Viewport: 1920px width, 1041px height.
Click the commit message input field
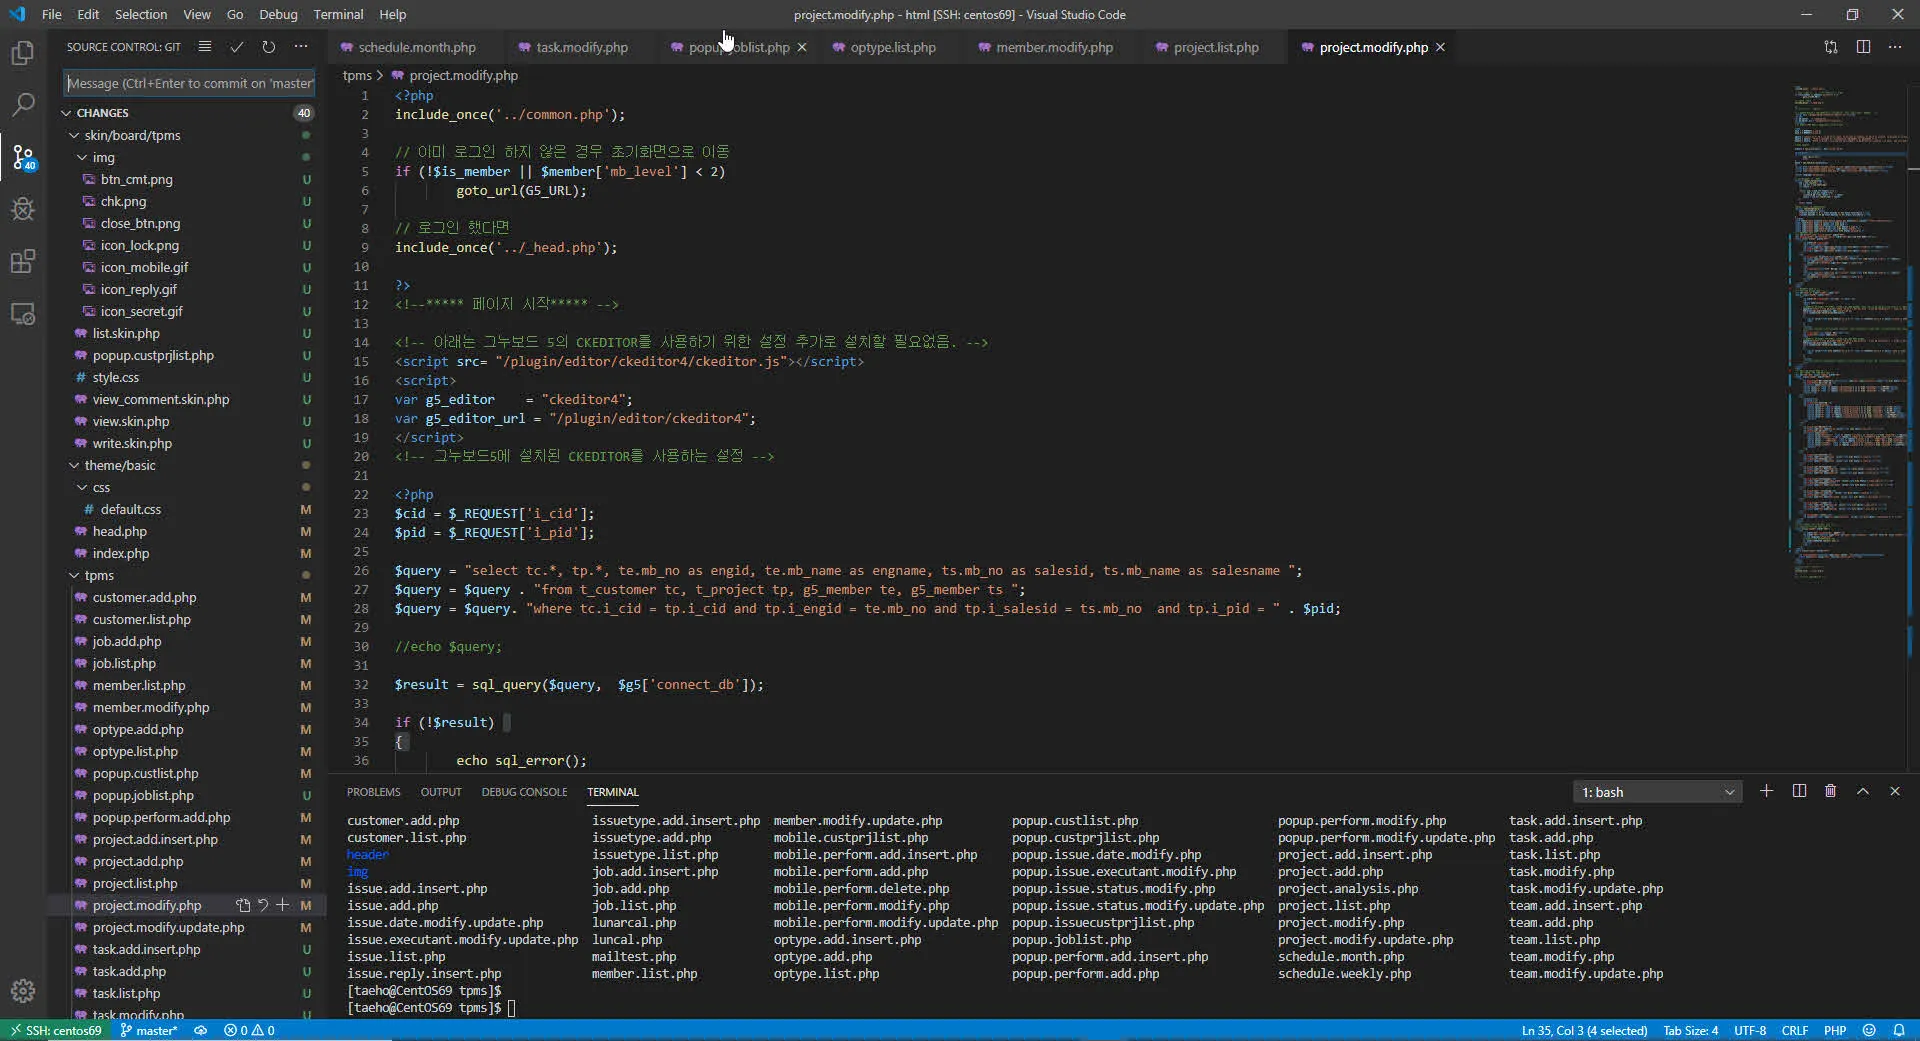pos(190,83)
